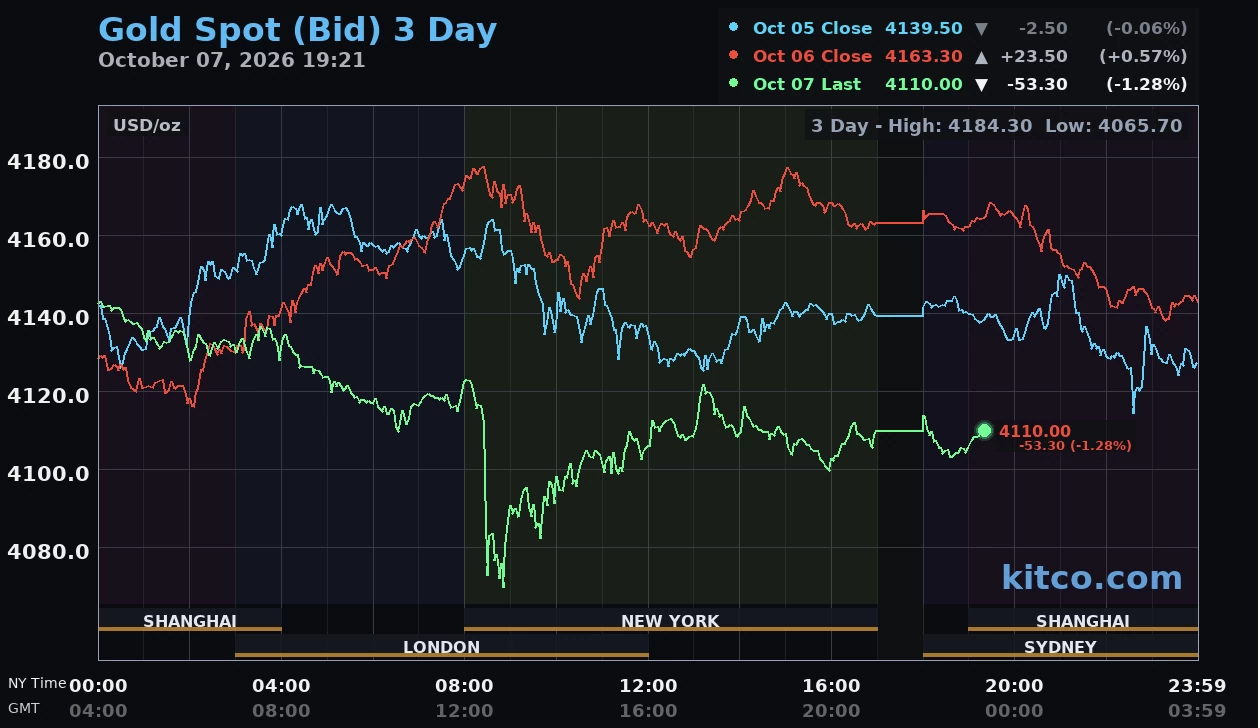Select the SYDNEY session bar
This screenshot has height=728, width=1260.
(1060, 646)
